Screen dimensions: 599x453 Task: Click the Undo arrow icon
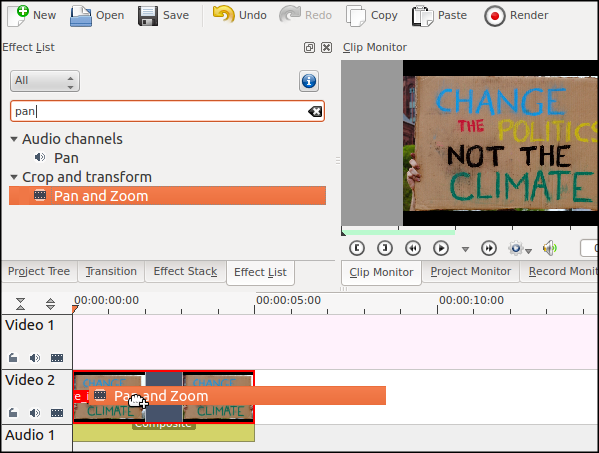coord(223,15)
